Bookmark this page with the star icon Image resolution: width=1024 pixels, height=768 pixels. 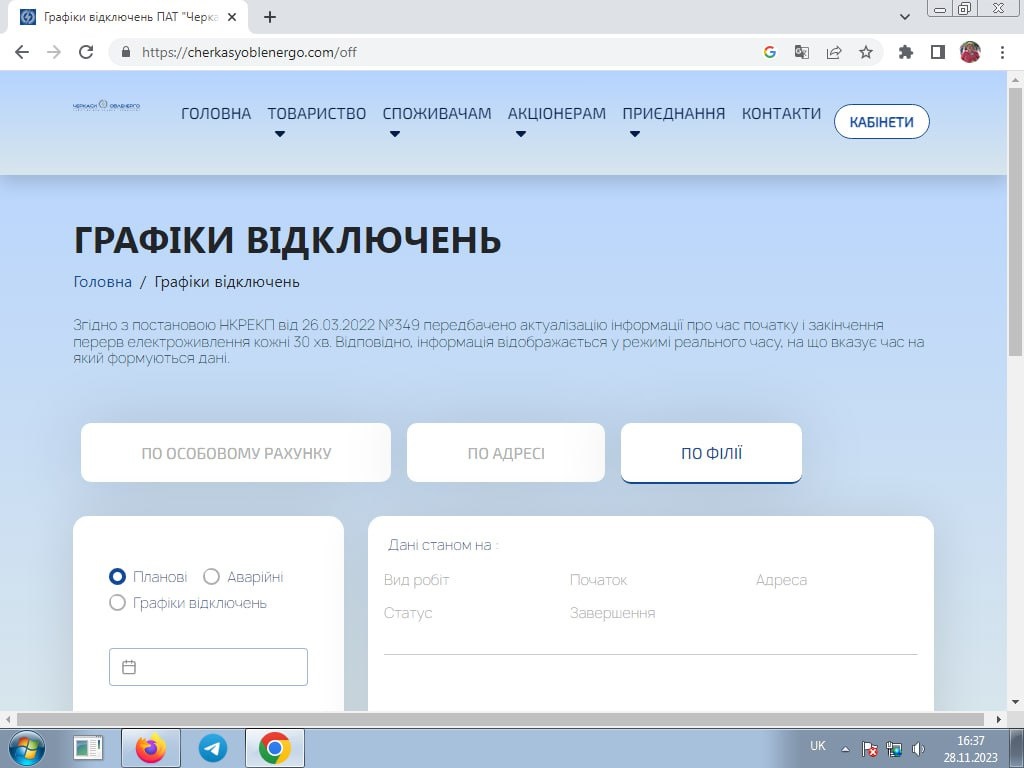[866, 52]
